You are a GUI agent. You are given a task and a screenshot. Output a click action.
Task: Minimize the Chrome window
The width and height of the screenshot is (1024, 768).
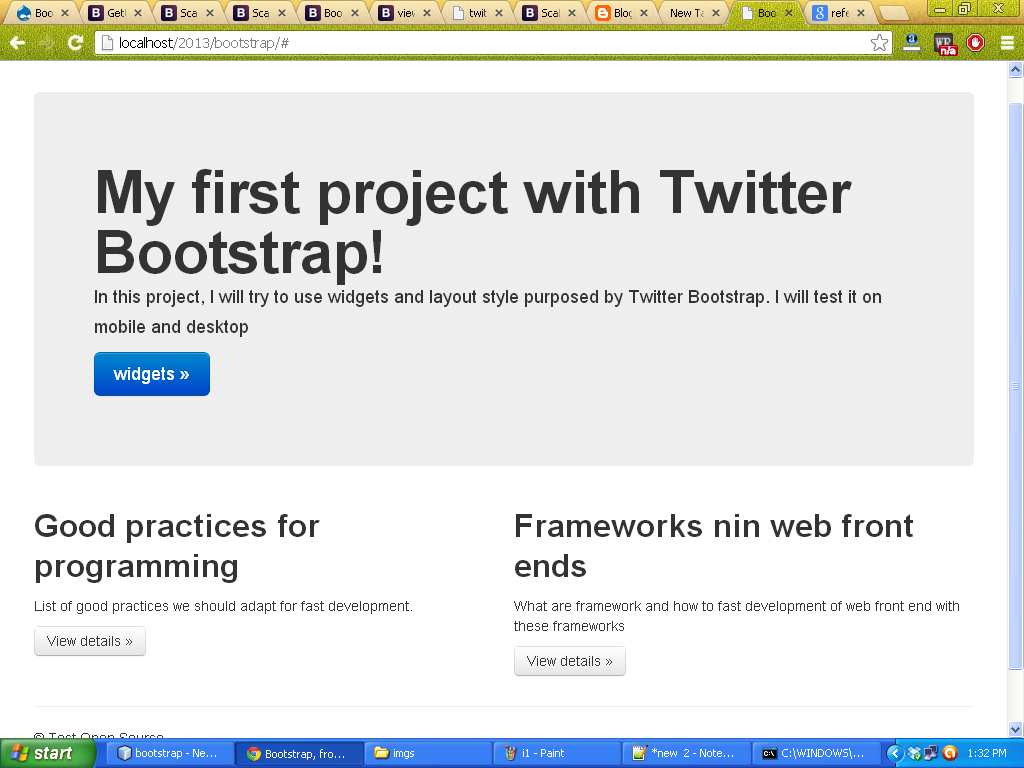[x=940, y=8]
